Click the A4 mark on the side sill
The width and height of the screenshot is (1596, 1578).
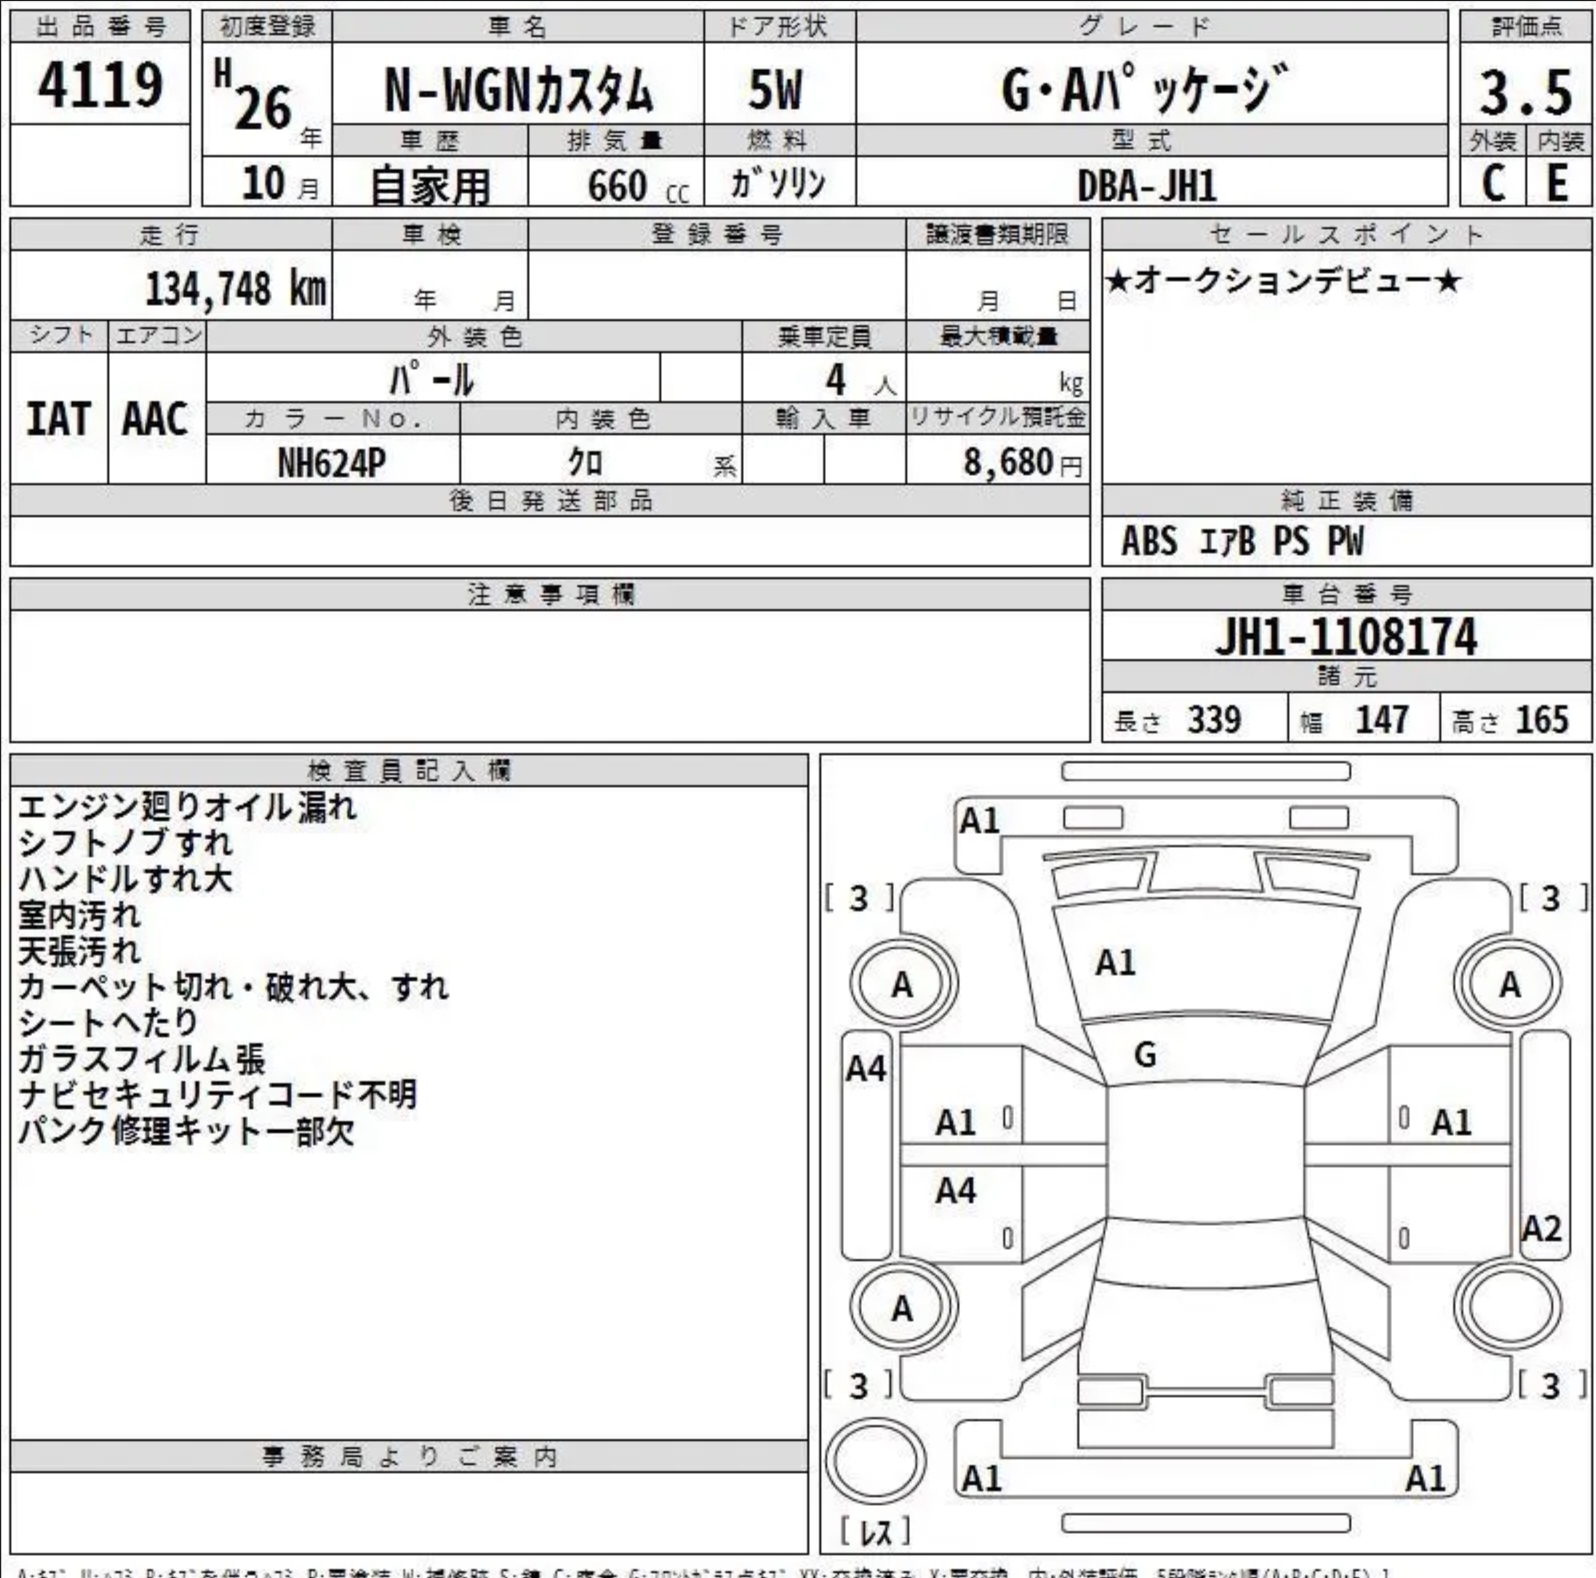click(x=866, y=1069)
